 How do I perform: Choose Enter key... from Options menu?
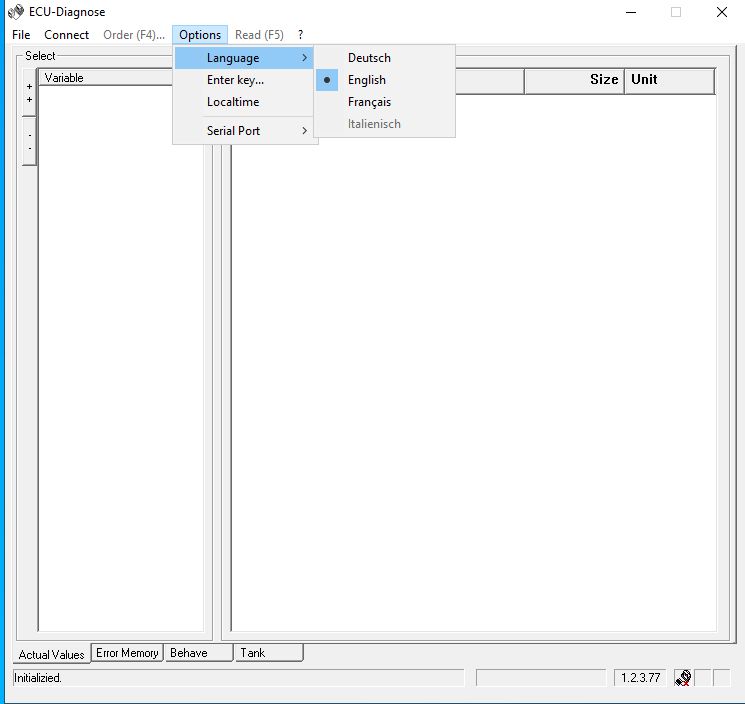244,80
